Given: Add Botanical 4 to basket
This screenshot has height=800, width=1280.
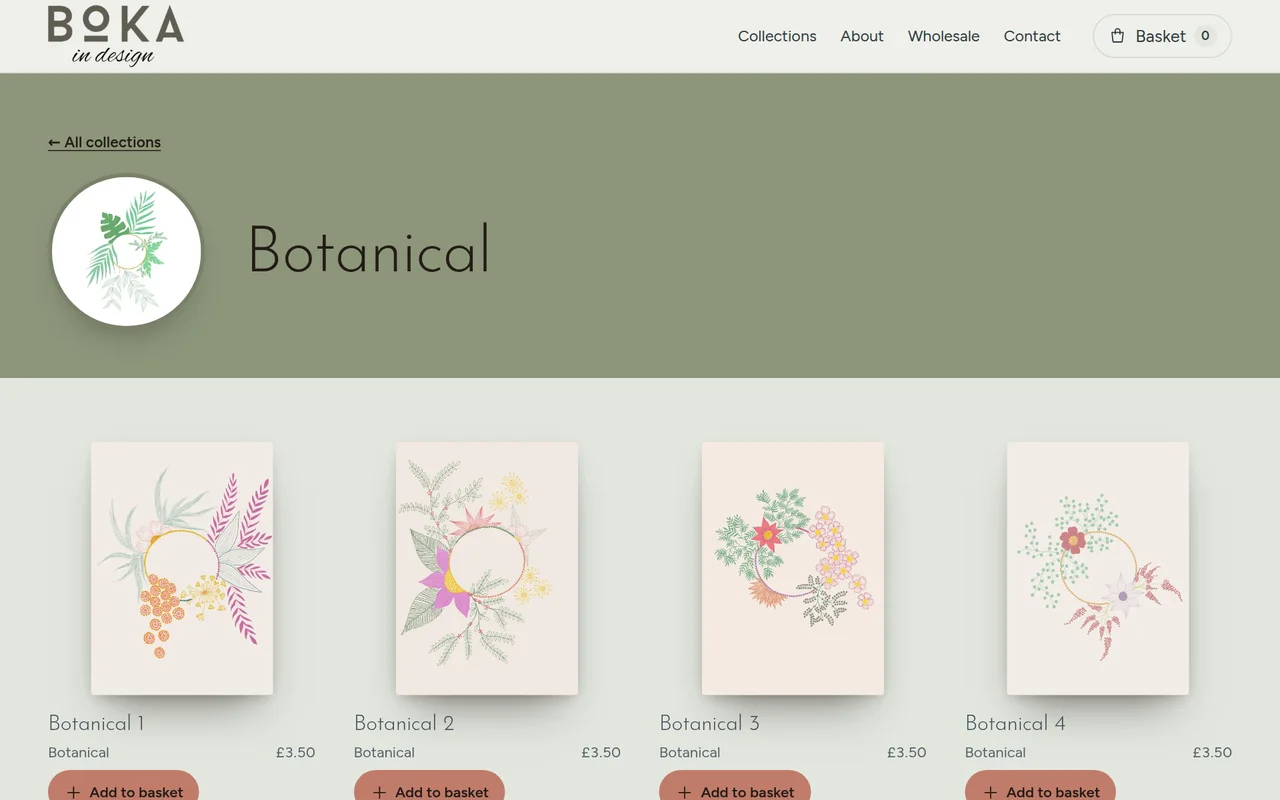Looking at the screenshot, I should coord(1040,786).
